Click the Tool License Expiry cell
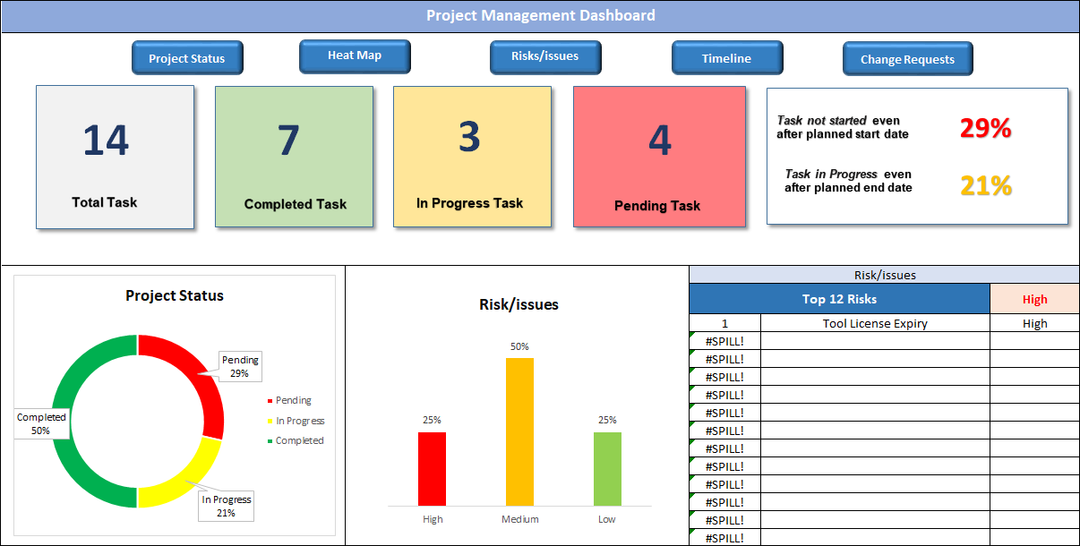The height and width of the screenshot is (546, 1080). click(x=875, y=323)
